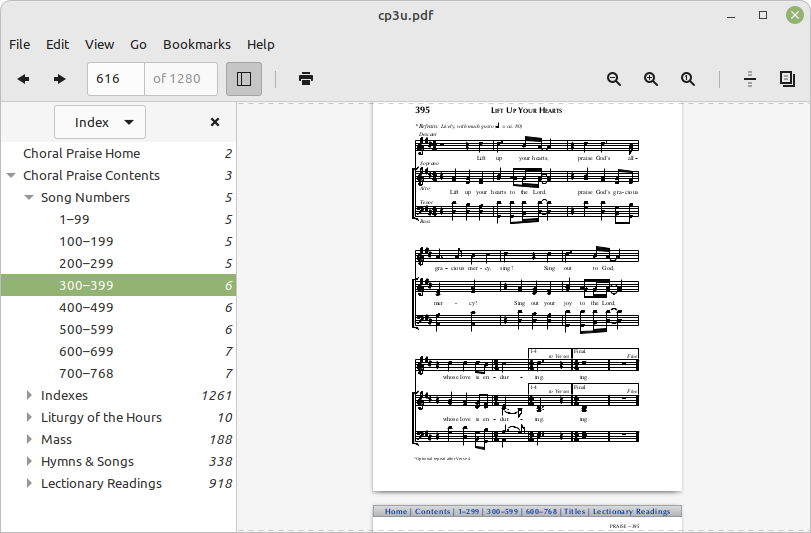Follow the 600–768 footer link
Image resolution: width=811 pixels, height=533 pixels.
[x=541, y=511]
